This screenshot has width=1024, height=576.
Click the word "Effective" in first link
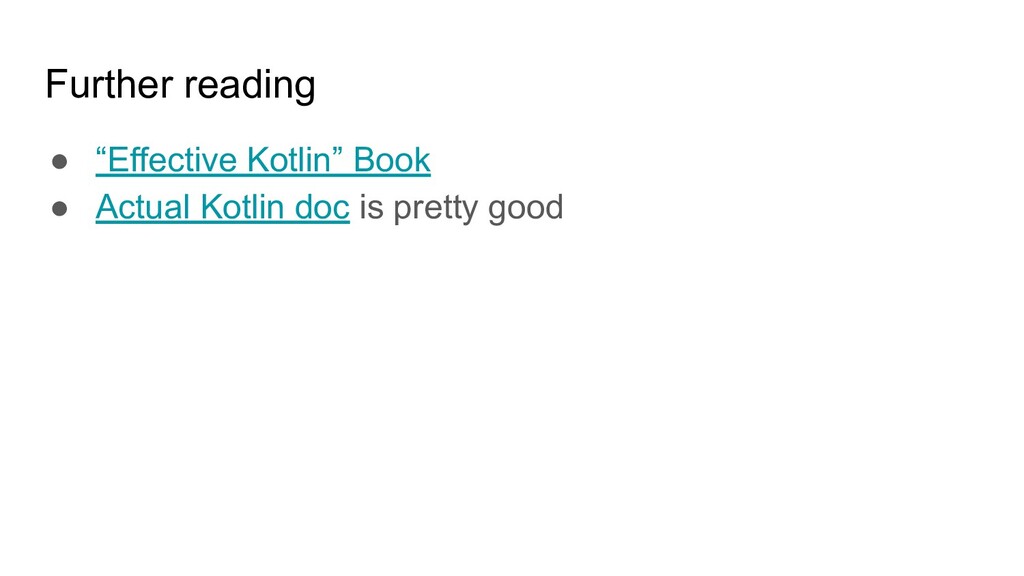pyautogui.click(x=172, y=160)
